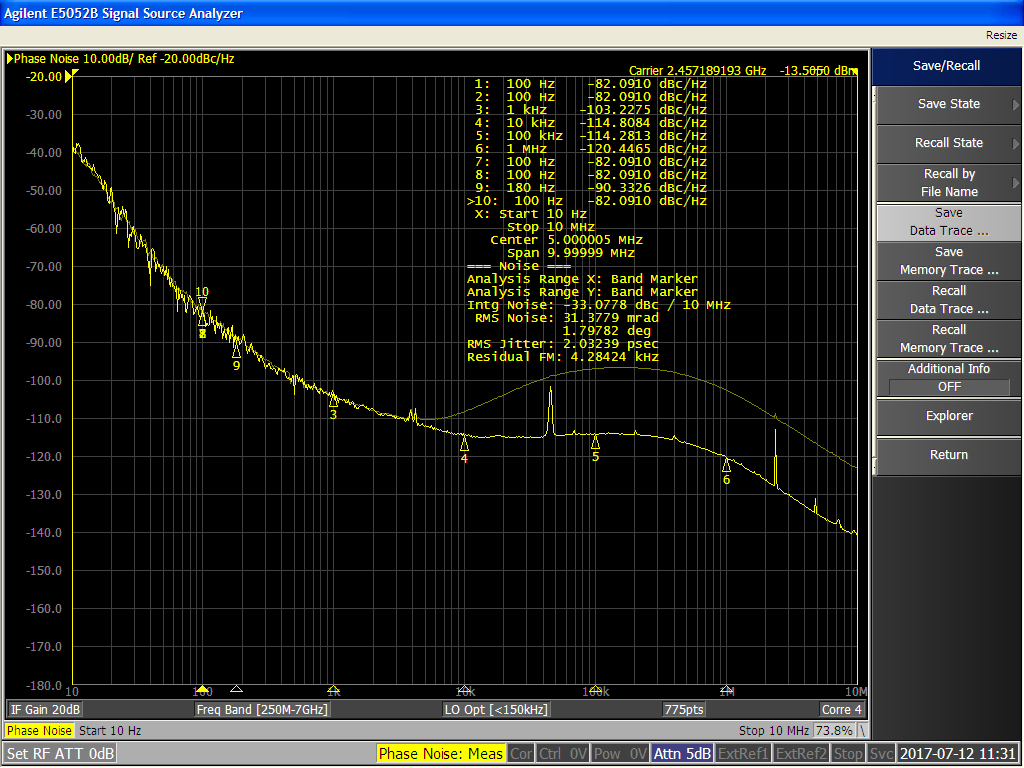Click the Pow 0V status indicator
Viewport: 1024px width, 768px height.
click(620, 754)
